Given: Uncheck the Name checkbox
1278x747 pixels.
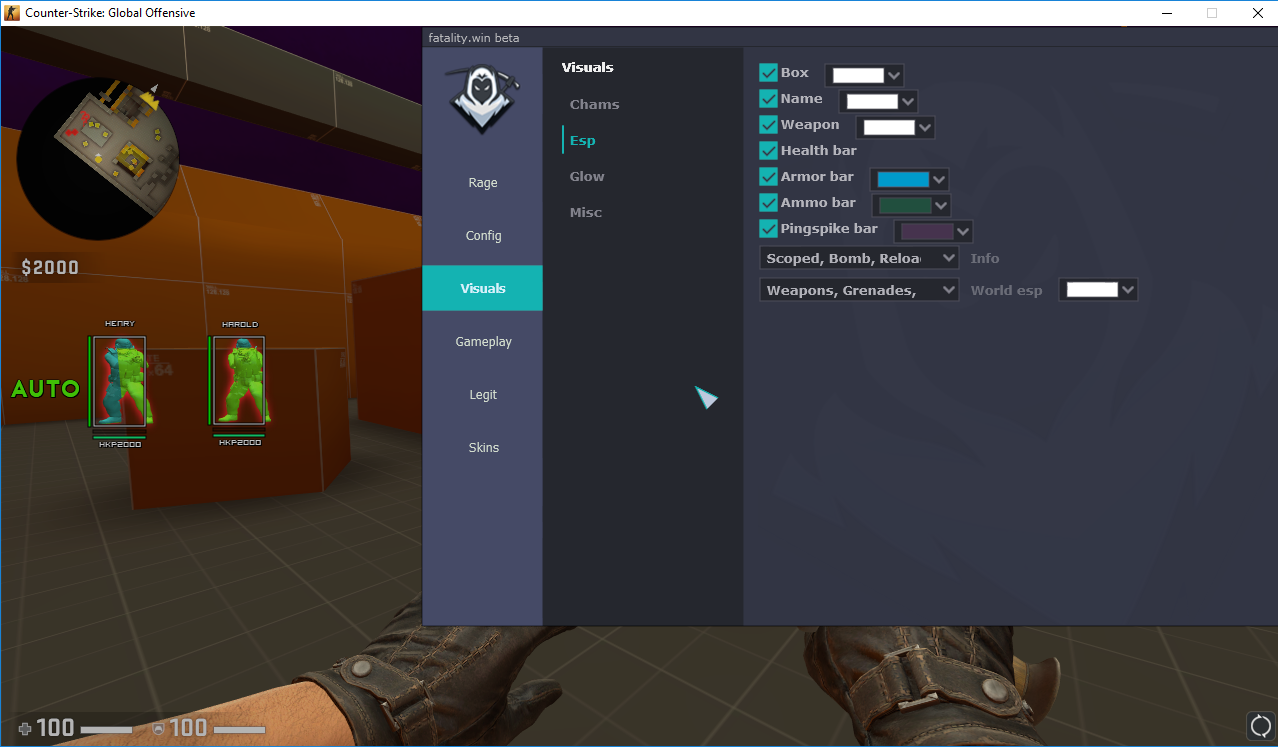Looking at the screenshot, I should 769,99.
